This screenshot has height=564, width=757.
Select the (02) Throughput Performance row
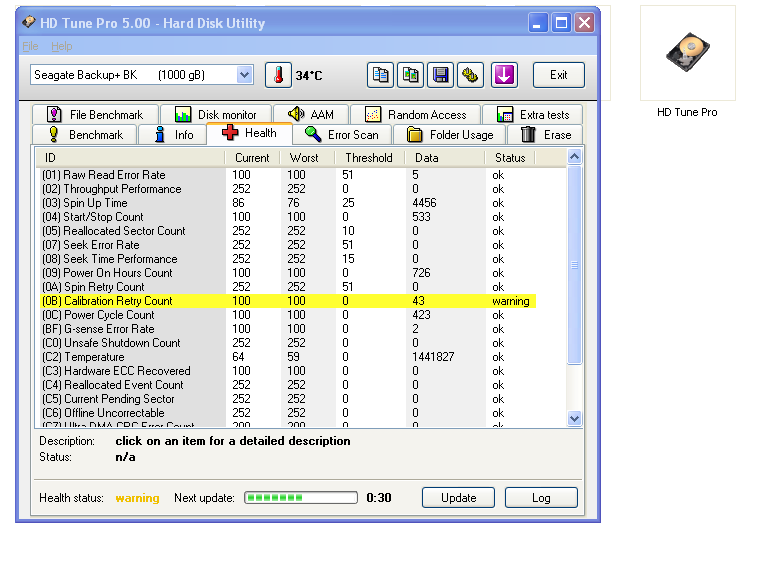[288, 189]
